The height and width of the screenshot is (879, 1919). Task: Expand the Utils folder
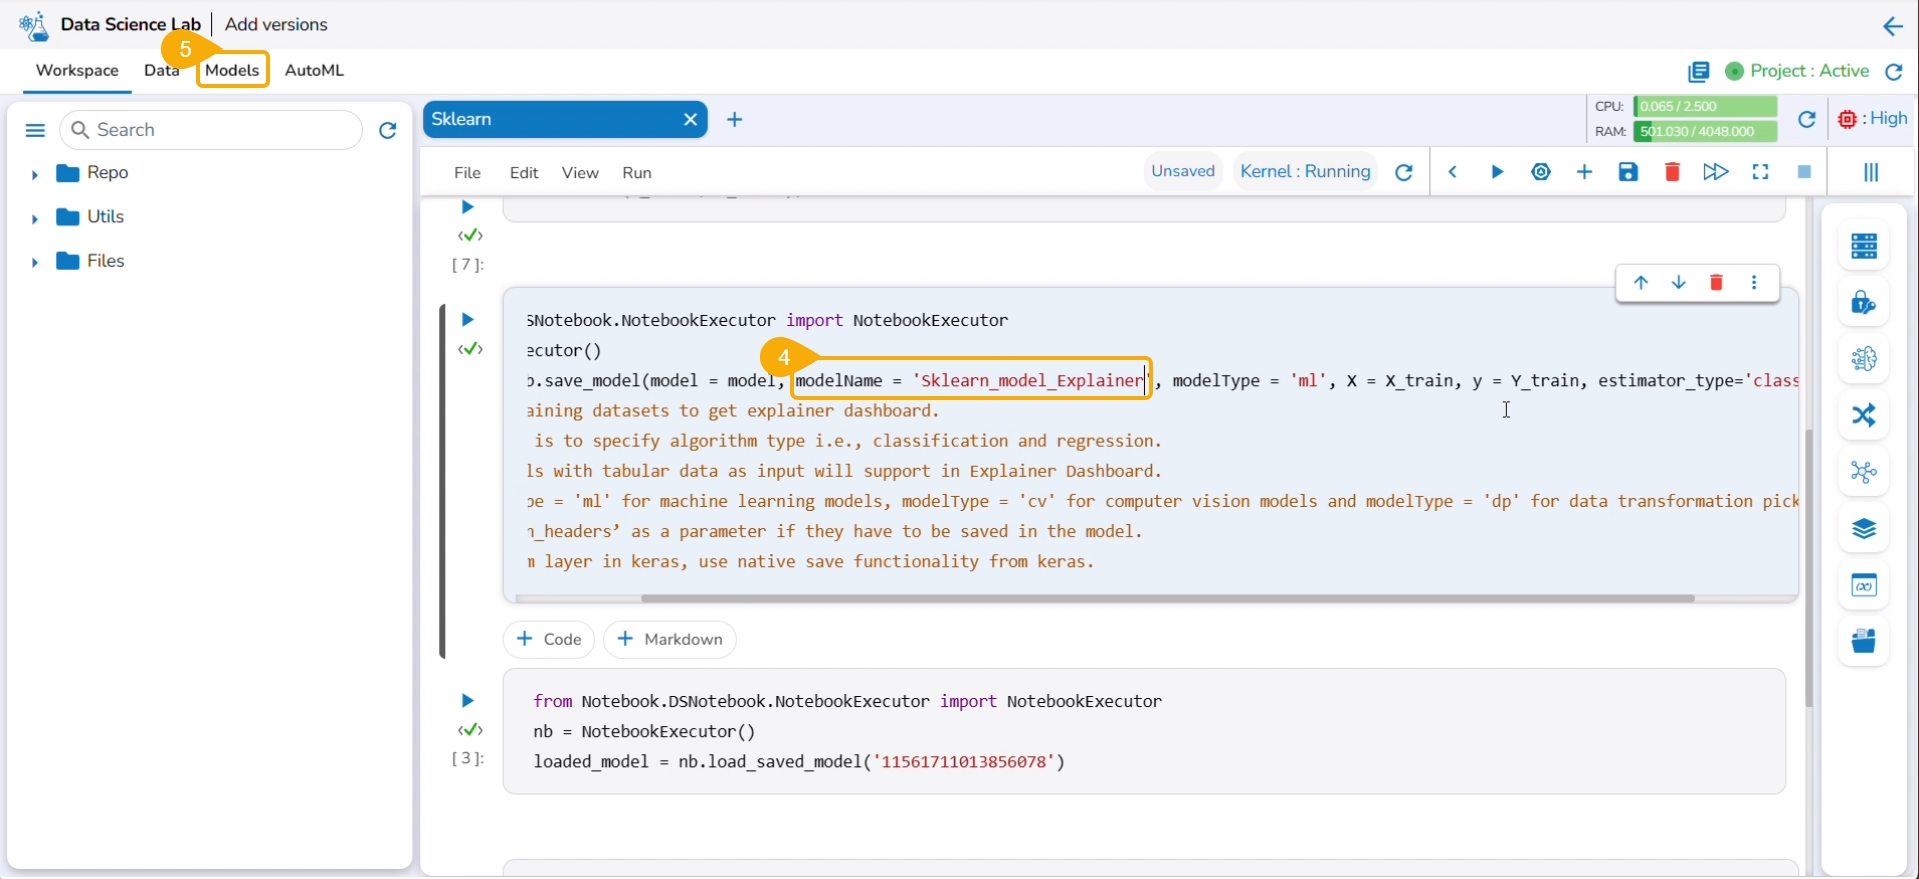coord(35,218)
